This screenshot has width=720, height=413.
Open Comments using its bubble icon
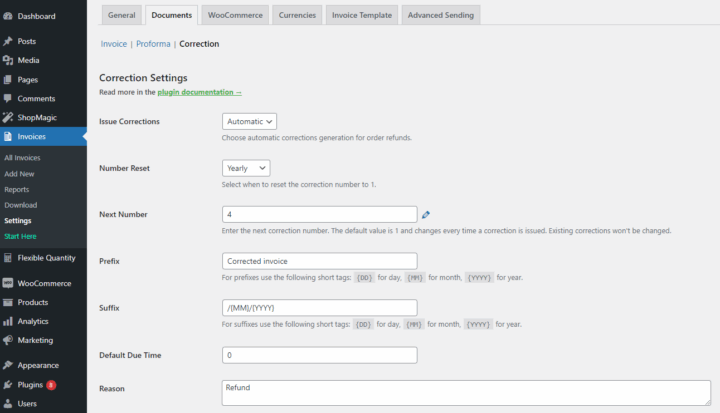8,98
